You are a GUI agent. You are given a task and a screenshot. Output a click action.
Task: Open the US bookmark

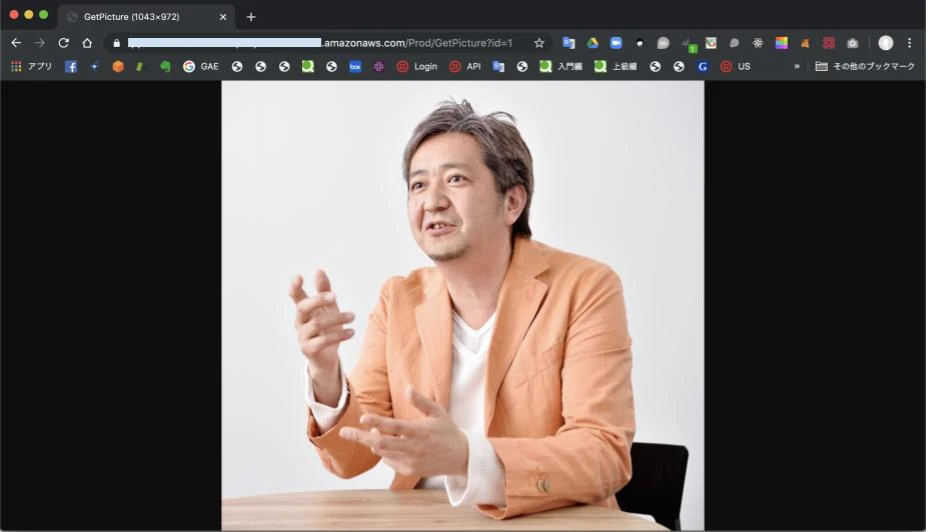735,66
